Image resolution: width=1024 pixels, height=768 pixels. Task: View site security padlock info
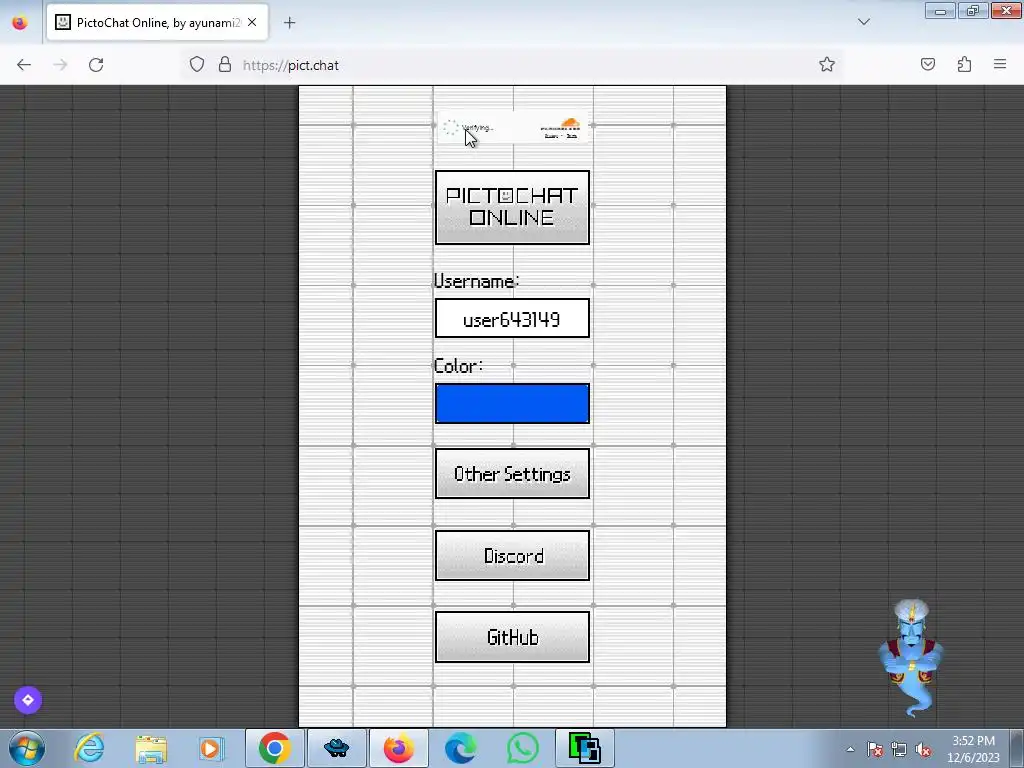225,65
